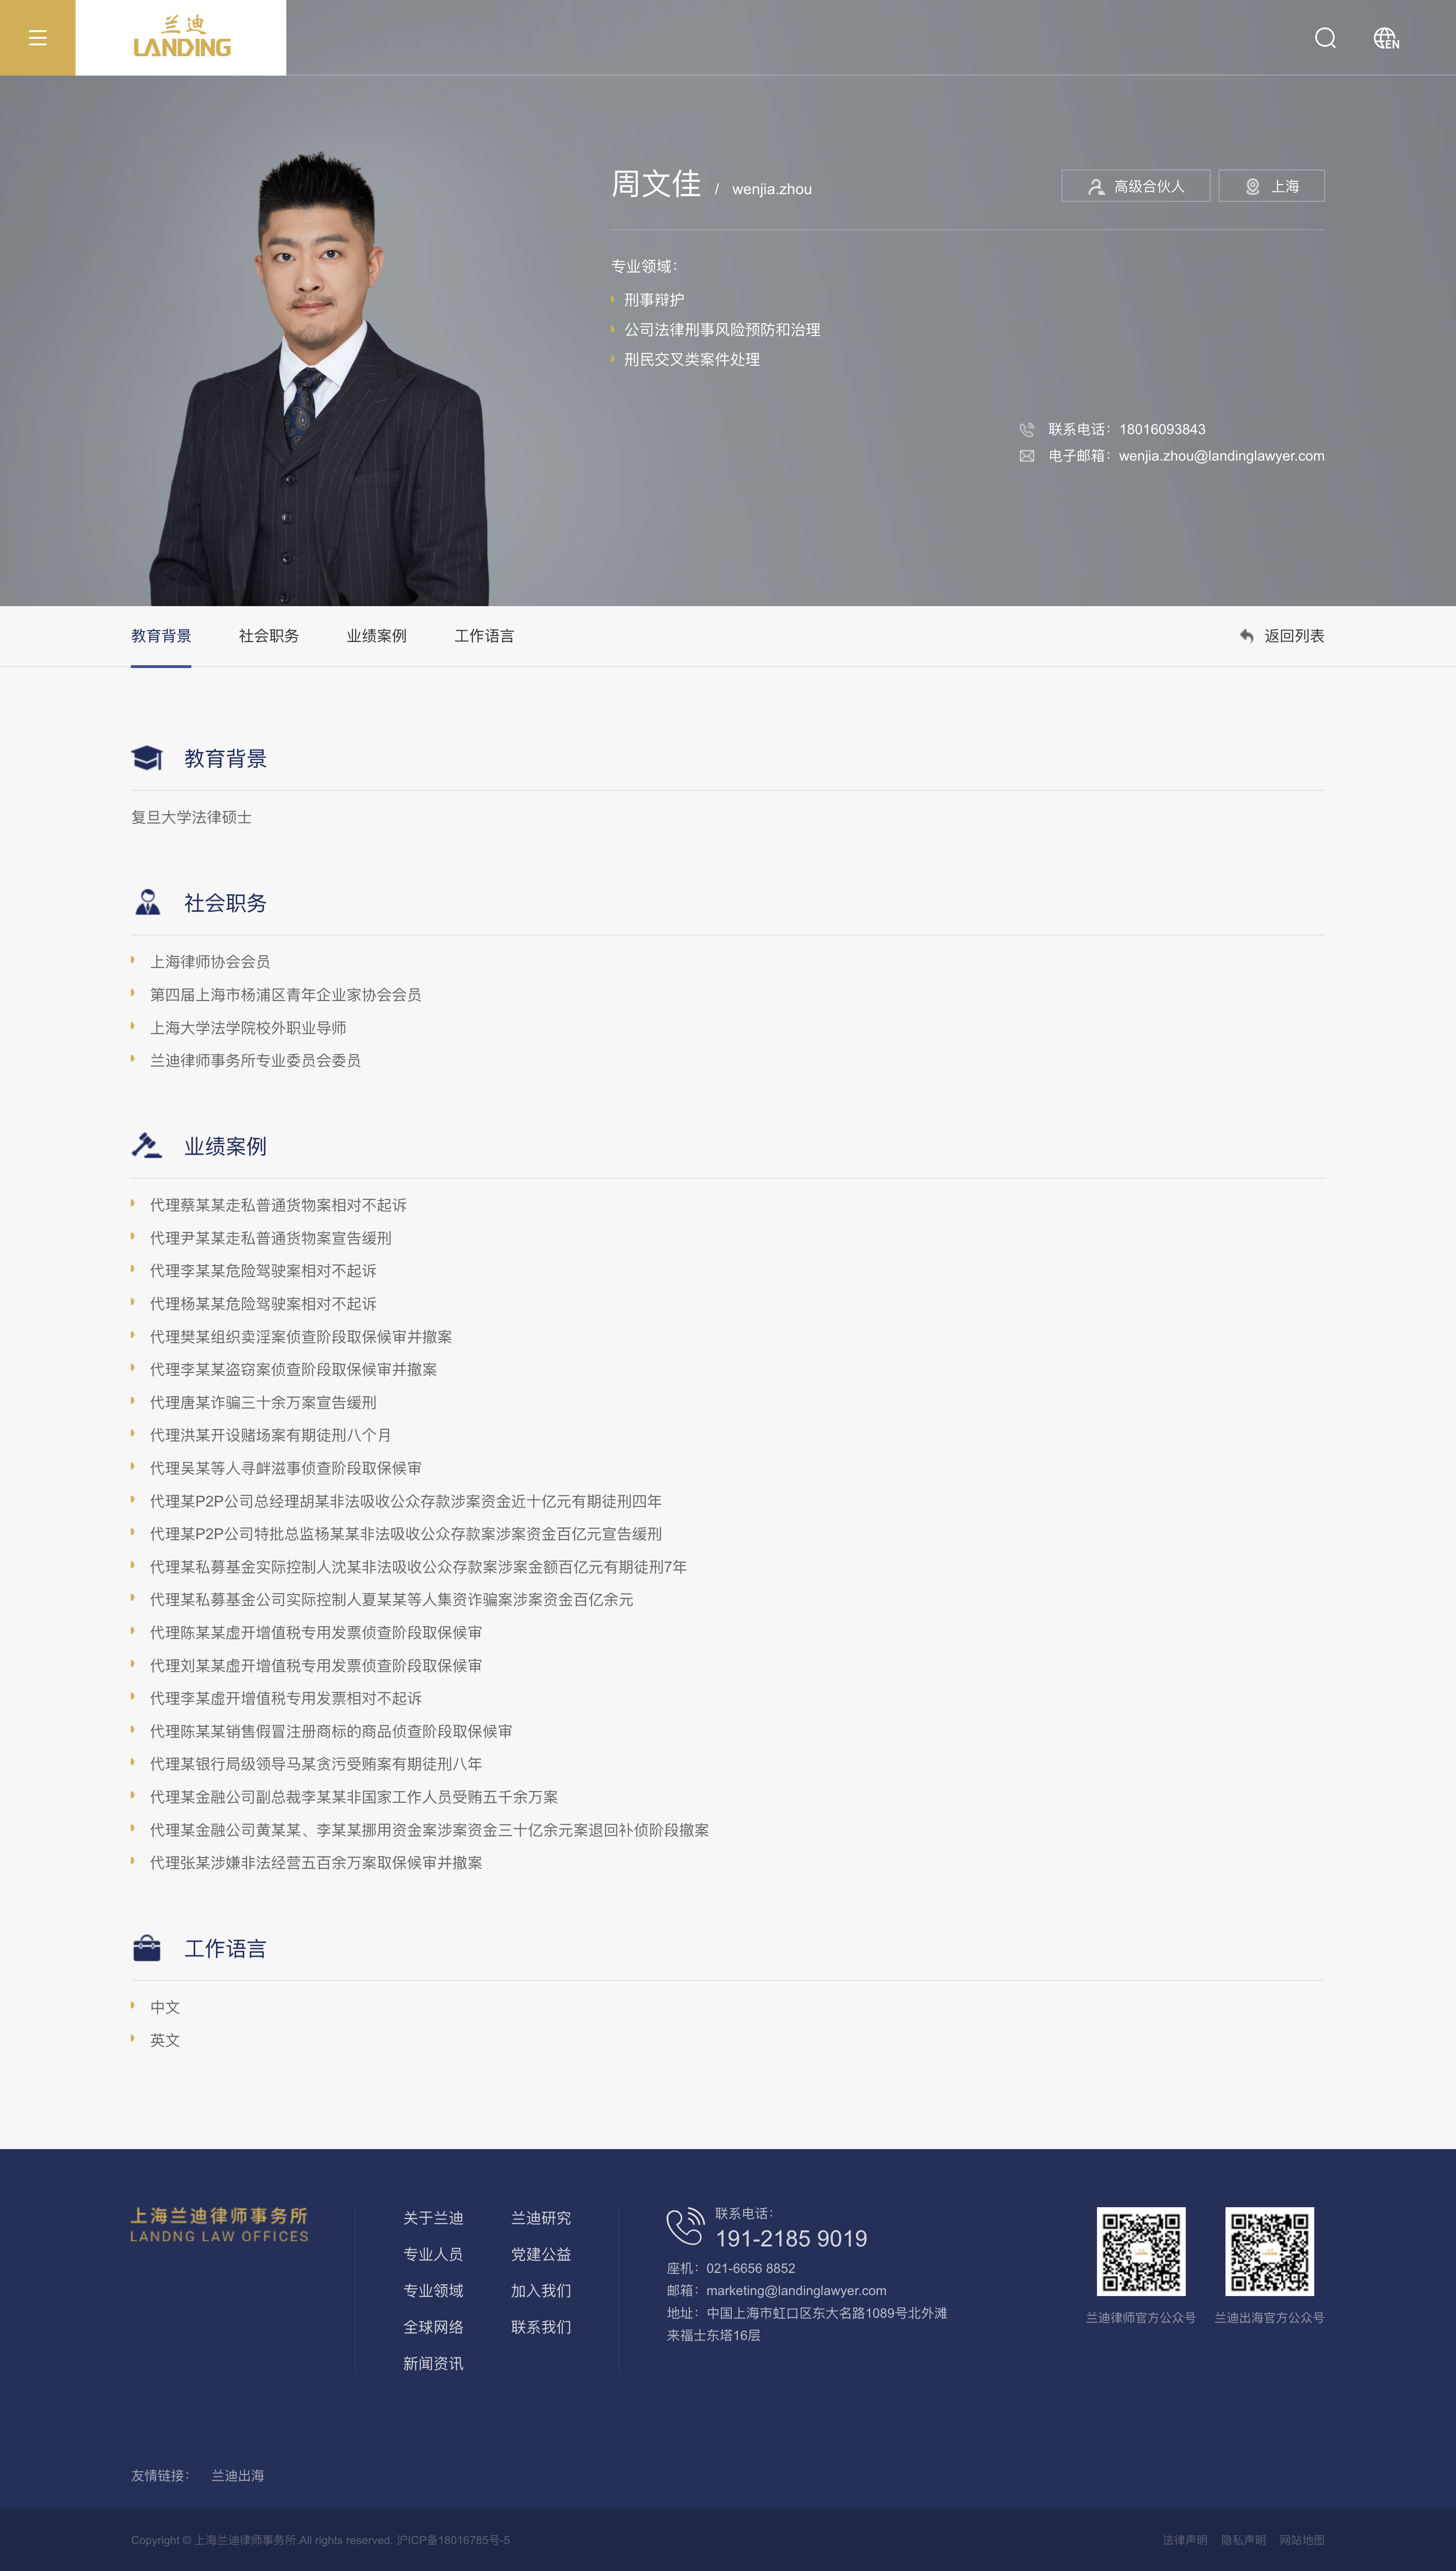Click the person icon for 社会职务

tap(147, 902)
